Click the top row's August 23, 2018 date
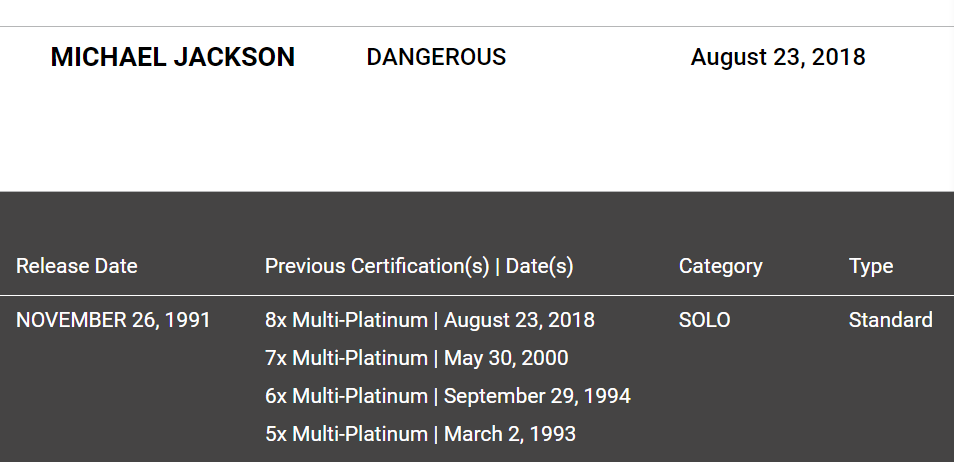The width and height of the screenshot is (954, 462). (x=777, y=57)
